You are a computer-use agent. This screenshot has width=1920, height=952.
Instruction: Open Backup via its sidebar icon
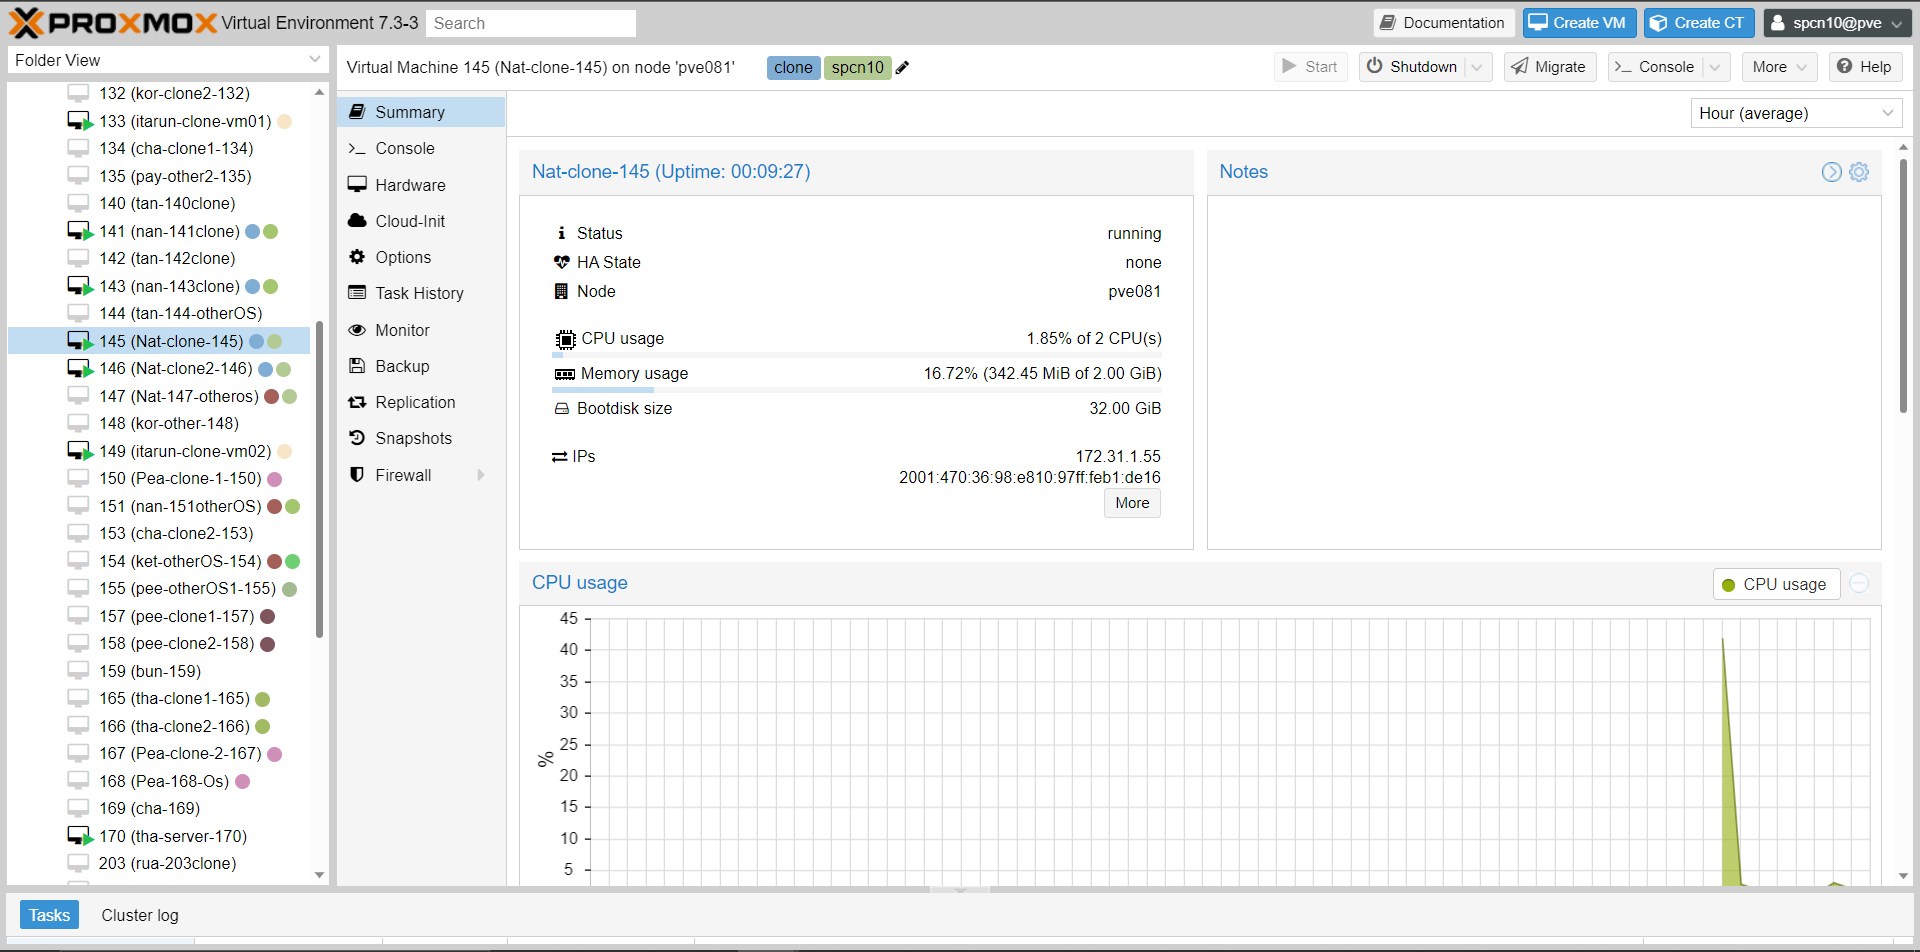click(x=358, y=366)
